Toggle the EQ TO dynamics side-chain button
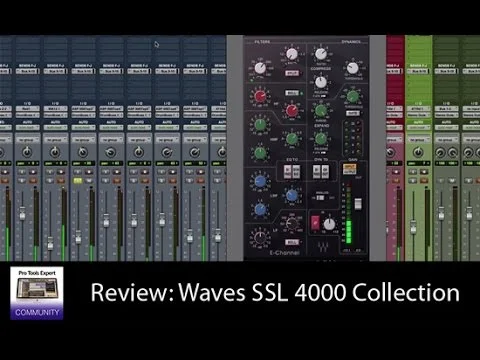 click(296, 172)
